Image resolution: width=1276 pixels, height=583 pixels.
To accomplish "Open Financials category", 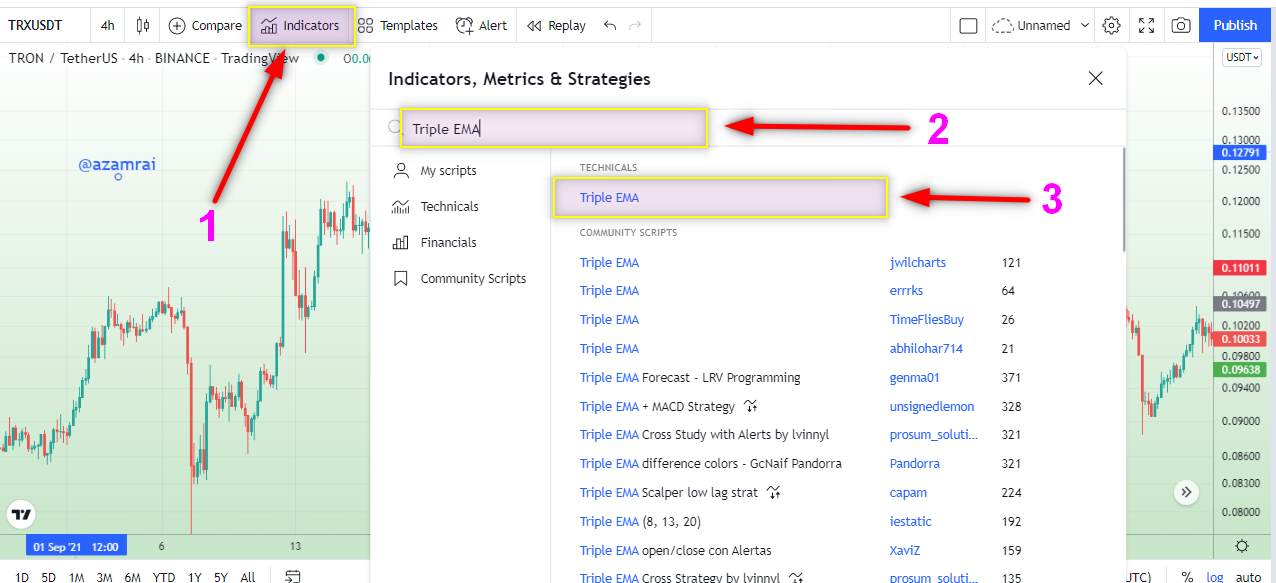I will (434, 243).
